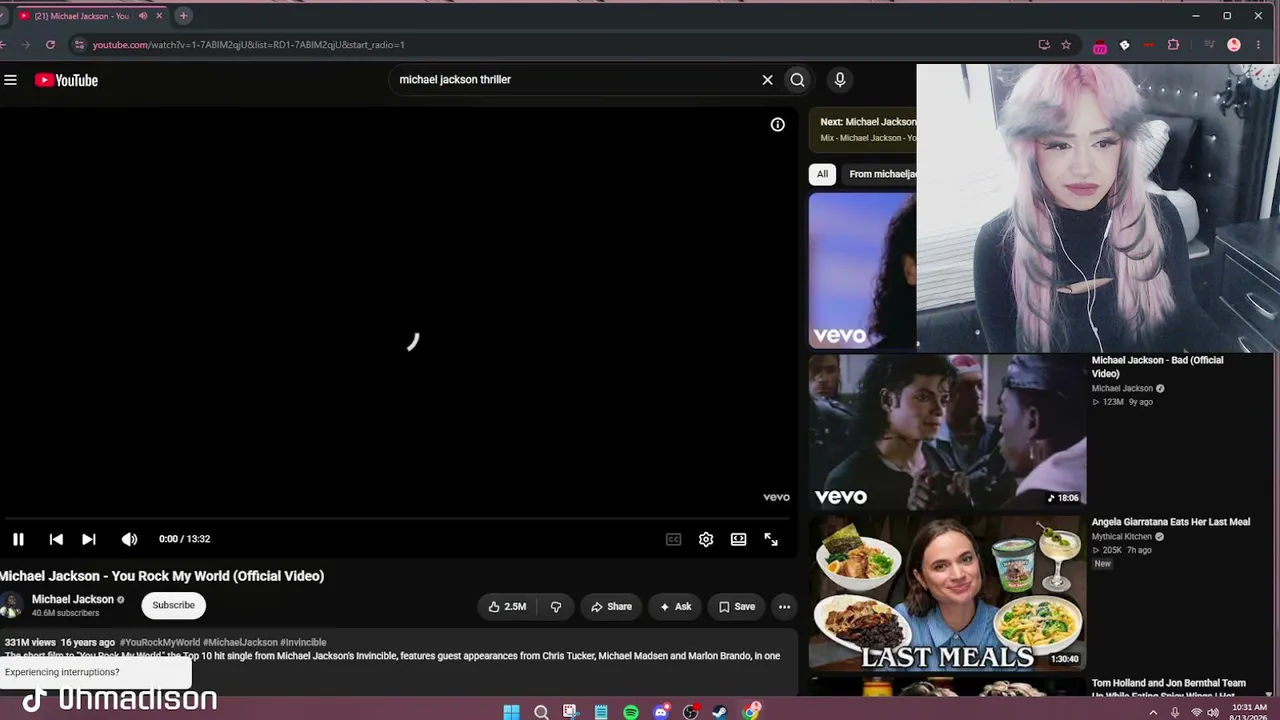Share the You Rock My World video
This screenshot has width=1280, height=720.
click(611, 606)
